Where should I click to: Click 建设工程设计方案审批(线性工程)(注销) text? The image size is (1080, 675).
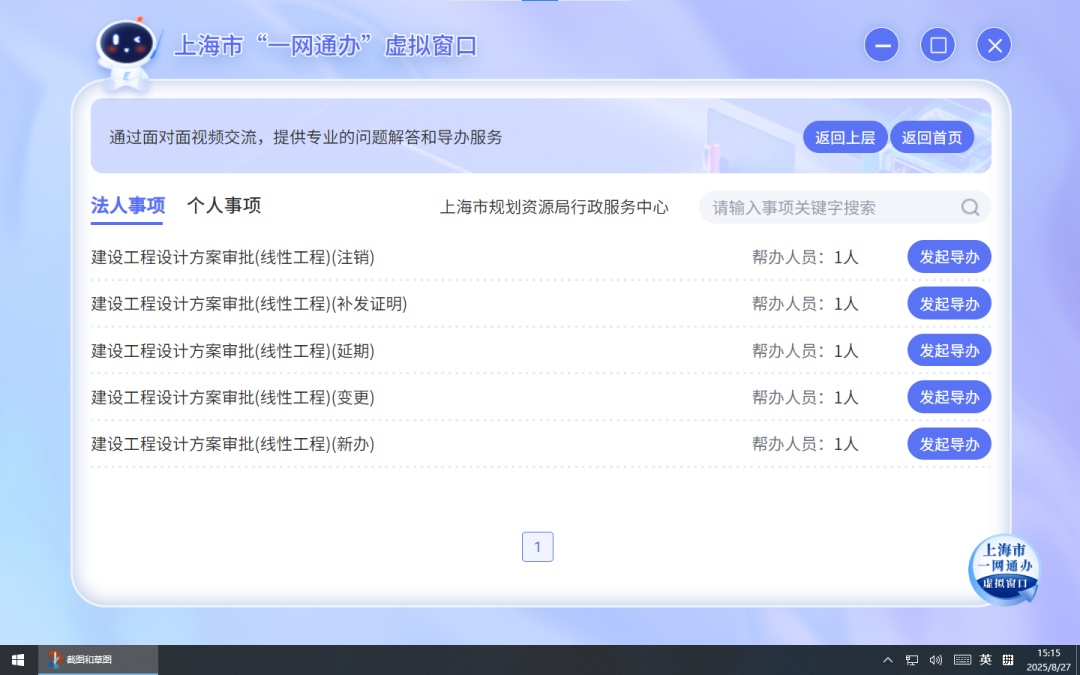tap(233, 258)
